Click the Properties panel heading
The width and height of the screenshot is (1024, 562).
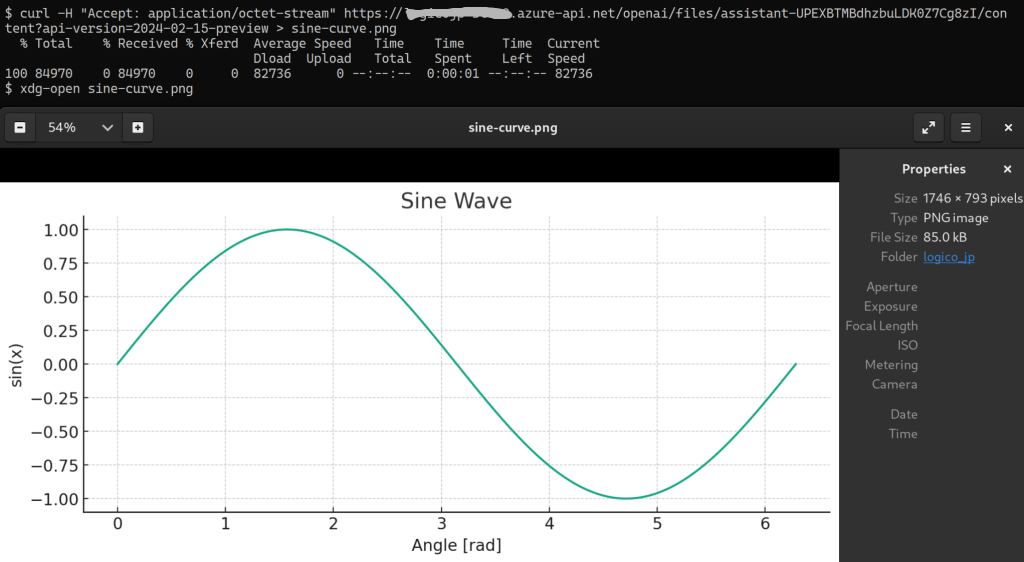click(x=933, y=169)
